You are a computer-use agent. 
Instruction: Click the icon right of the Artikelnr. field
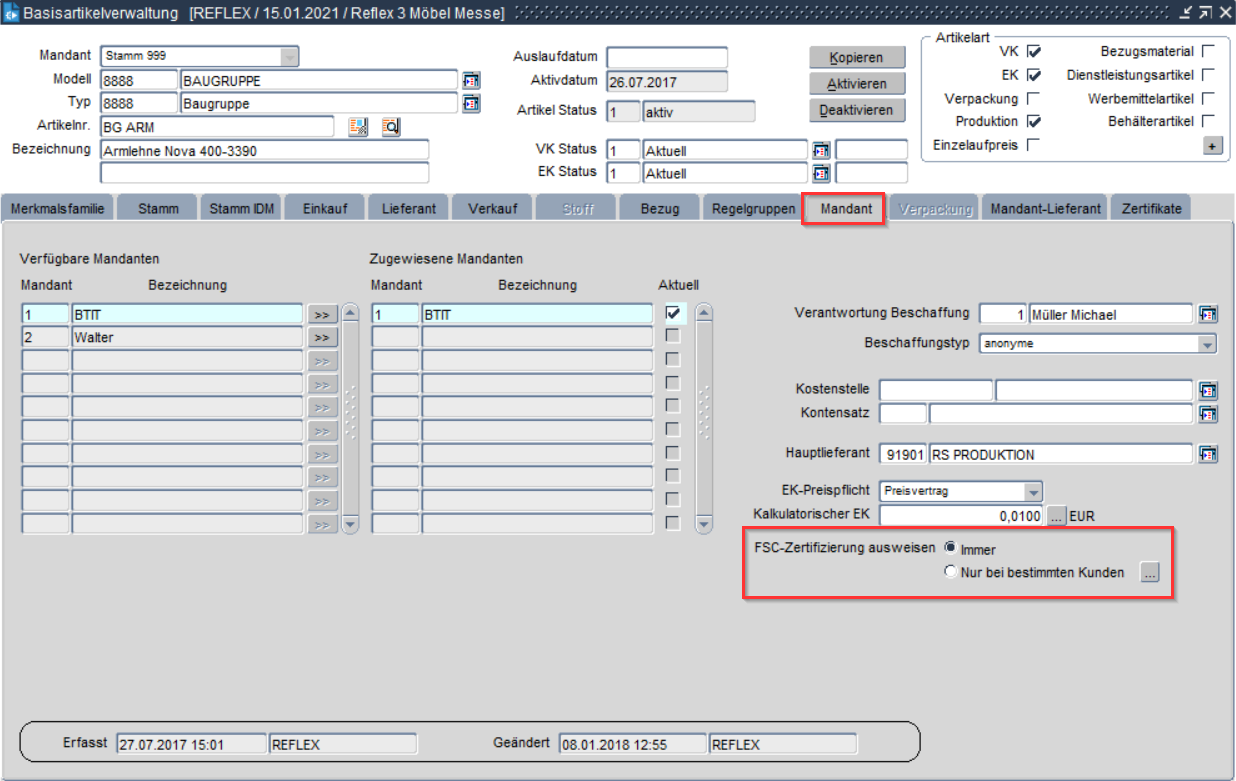(358, 126)
